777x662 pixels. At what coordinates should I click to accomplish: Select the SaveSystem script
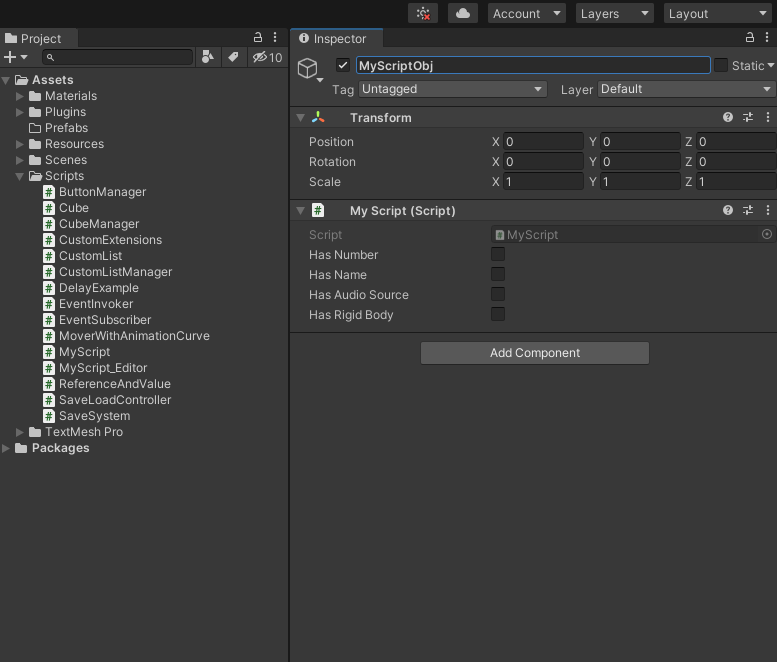click(x=87, y=416)
